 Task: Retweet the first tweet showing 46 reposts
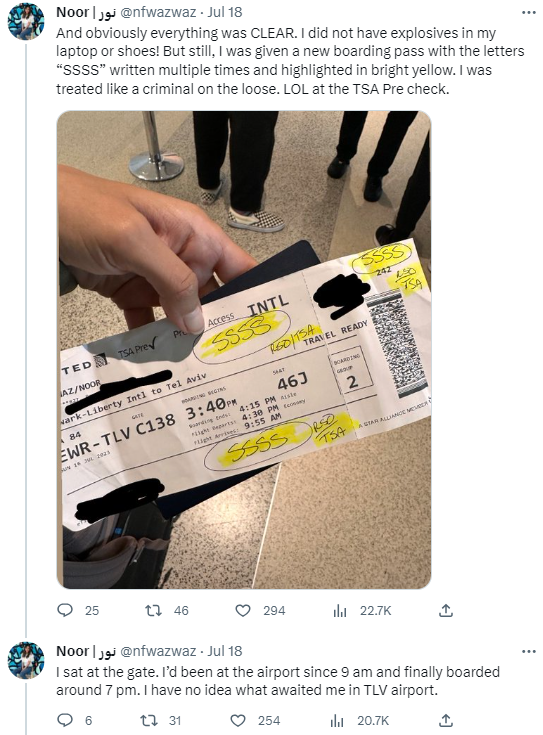pyautogui.click(x=153, y=610)
